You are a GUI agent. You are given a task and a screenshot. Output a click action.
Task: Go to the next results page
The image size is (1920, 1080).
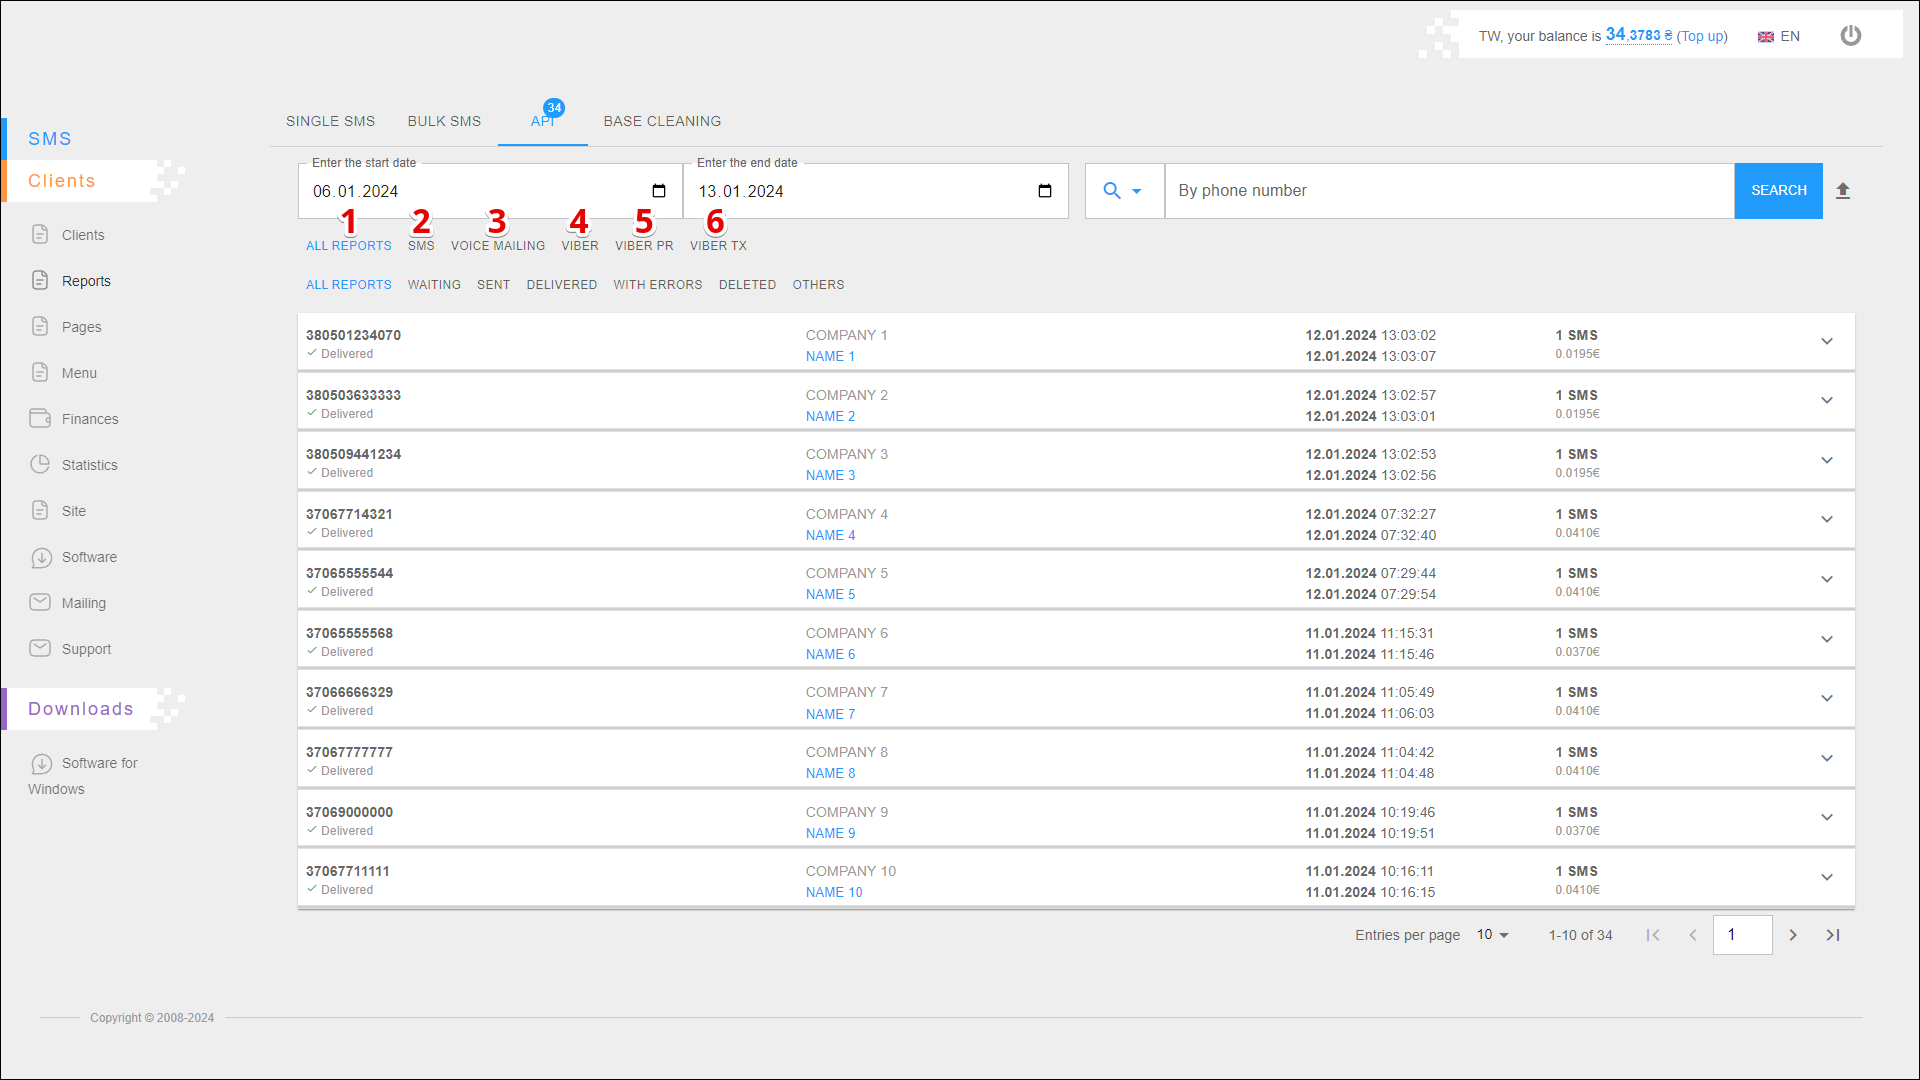(x=1793, y=935)
